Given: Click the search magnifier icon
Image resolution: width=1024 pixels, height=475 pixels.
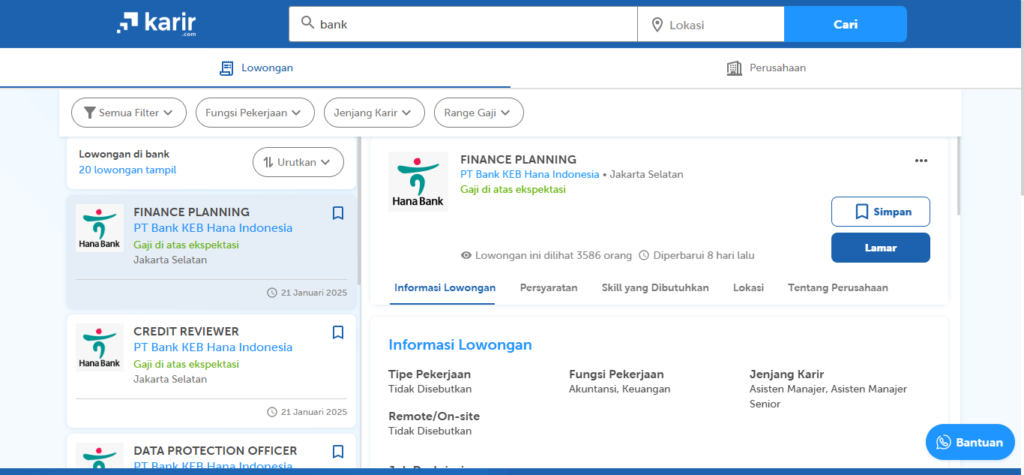Looking at the screenshot, I should pos(308,24).
